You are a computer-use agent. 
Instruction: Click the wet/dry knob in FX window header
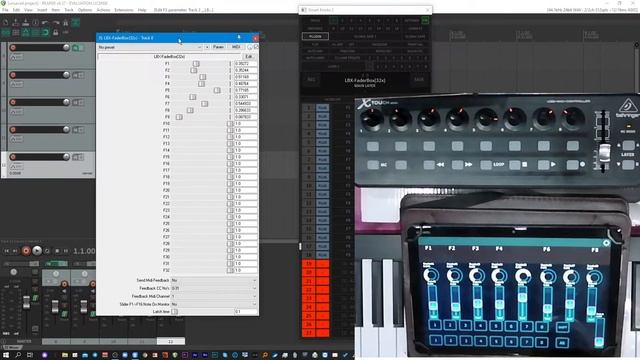[x=250, y=47]
